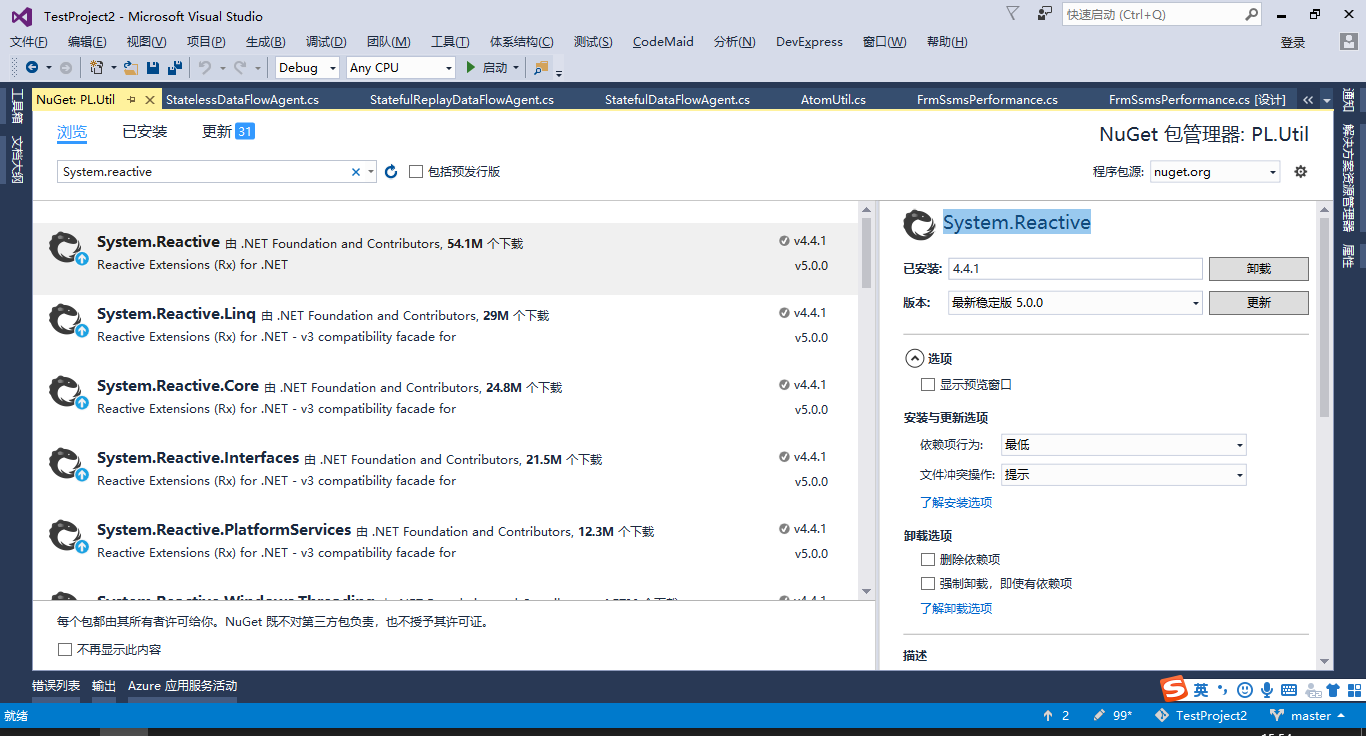This screenshot has width=1366, height=736.
Task: Click the Sogou voice input microphone
Action: tap(1267, 690)
